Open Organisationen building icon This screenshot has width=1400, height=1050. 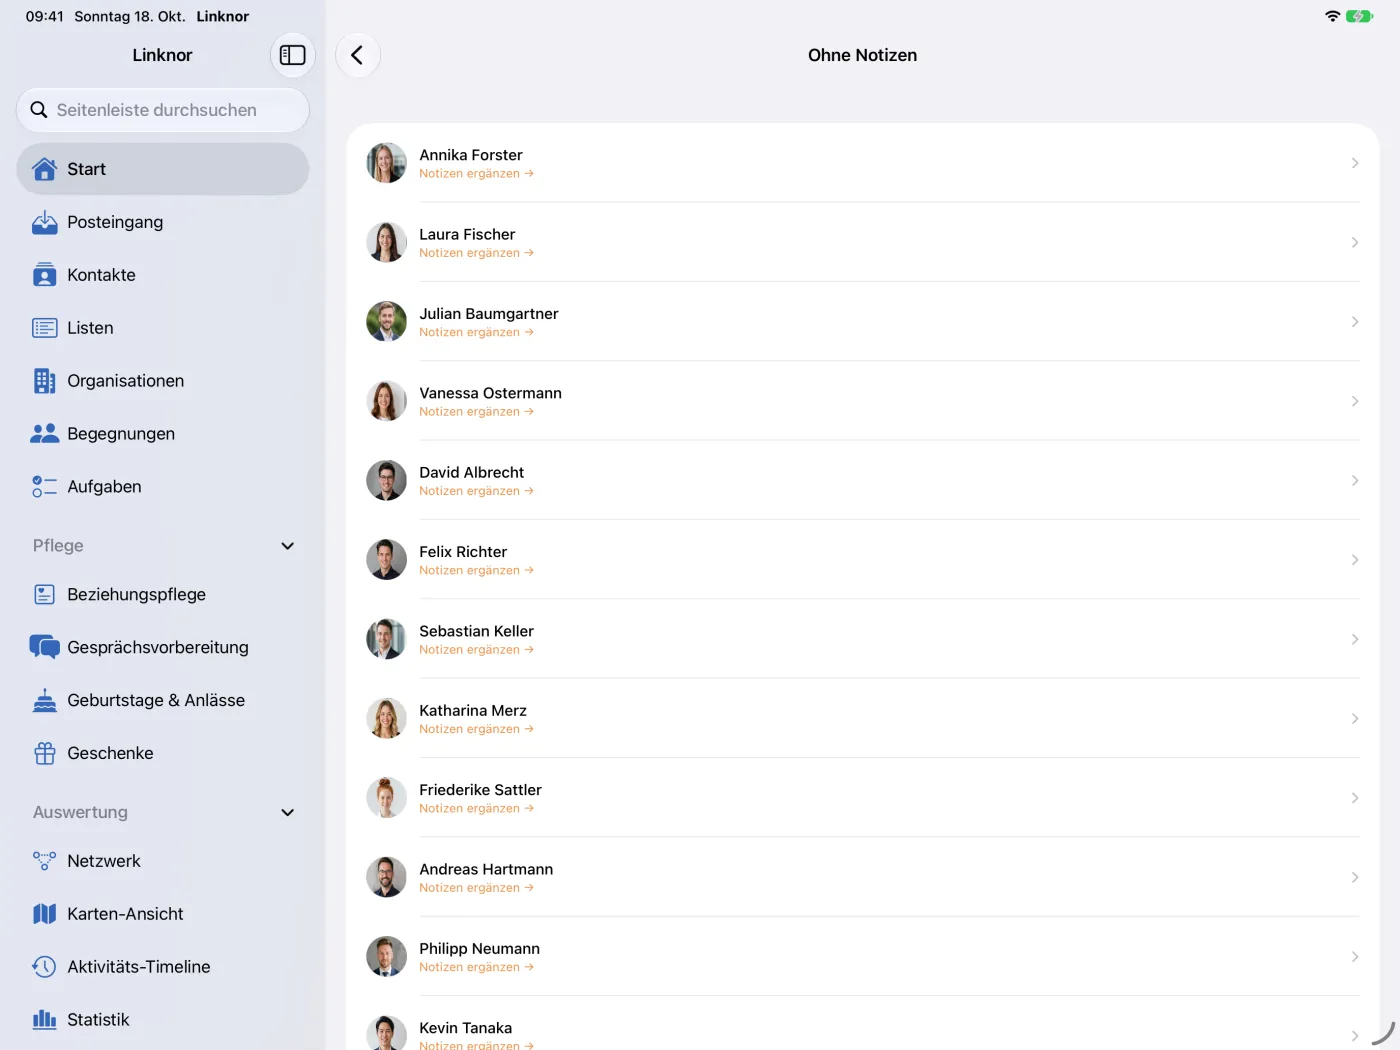45,381
